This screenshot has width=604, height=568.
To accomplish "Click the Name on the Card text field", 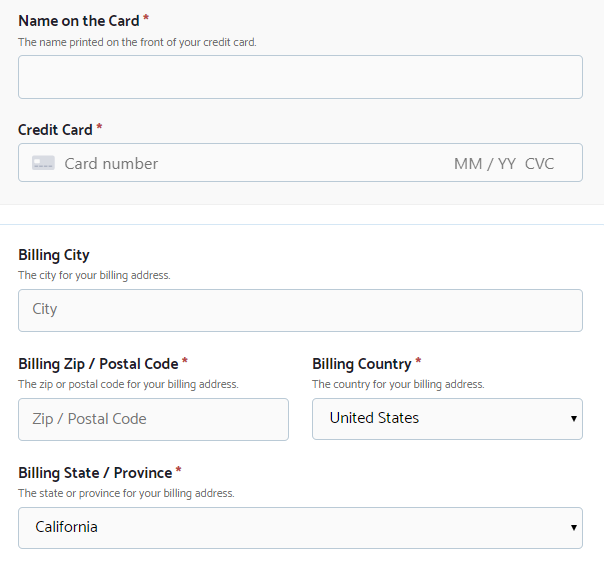I will tap(300, 77).
